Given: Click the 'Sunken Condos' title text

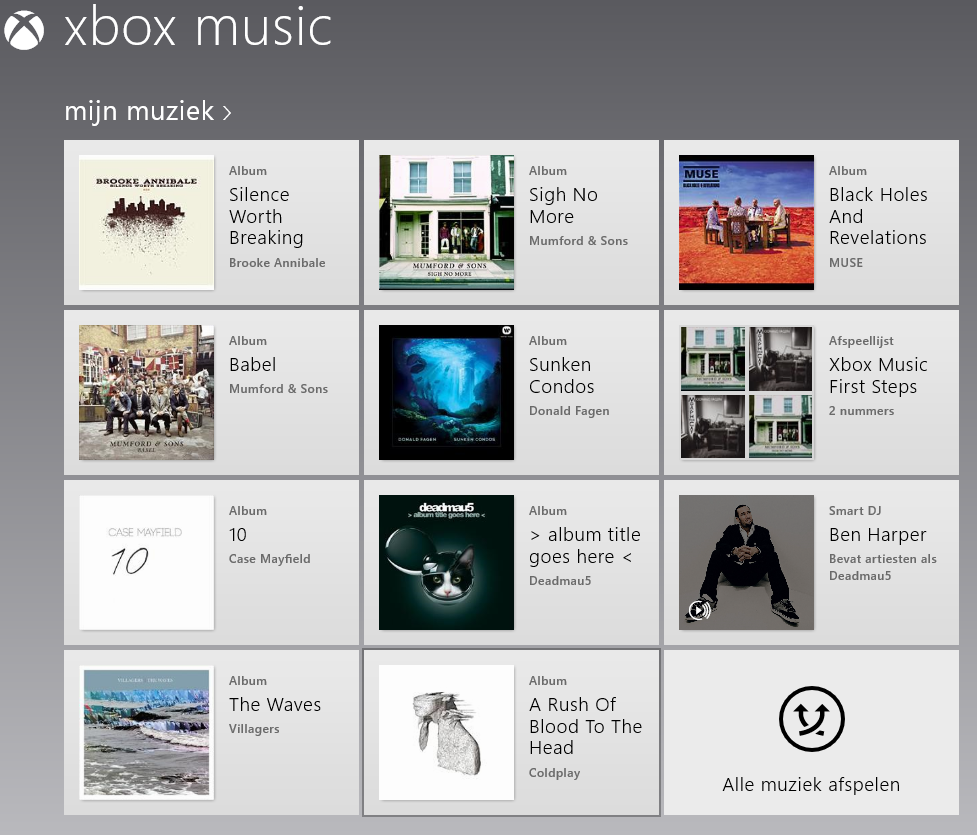Looking at the screenshot, I should point(561,376).
